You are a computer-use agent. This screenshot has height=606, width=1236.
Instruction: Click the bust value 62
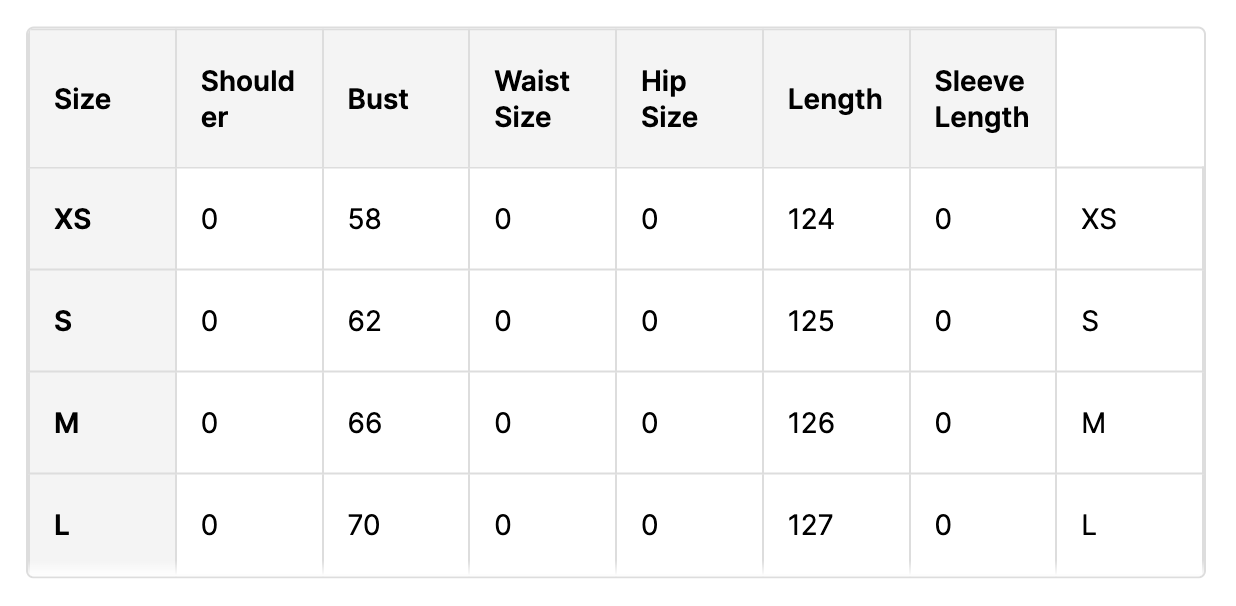pyautogui.click(x=365, y=321)
